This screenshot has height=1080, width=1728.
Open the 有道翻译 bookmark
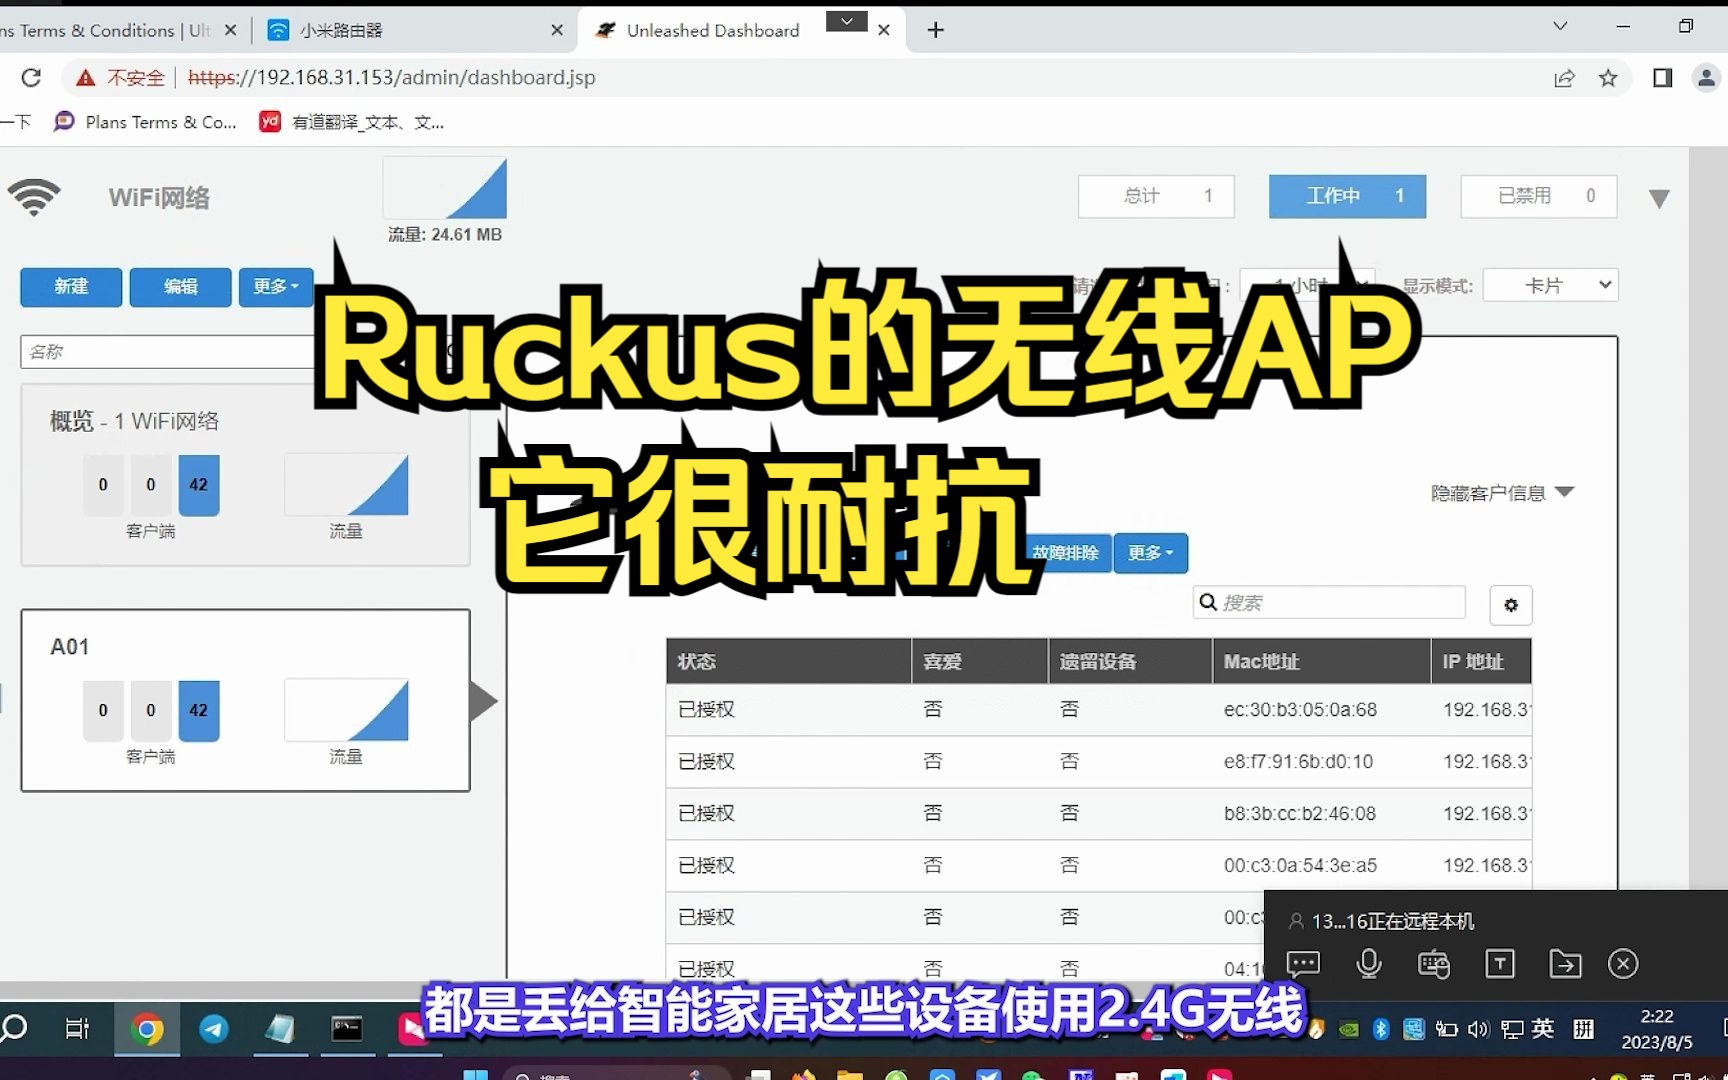(x=352, y=122)
